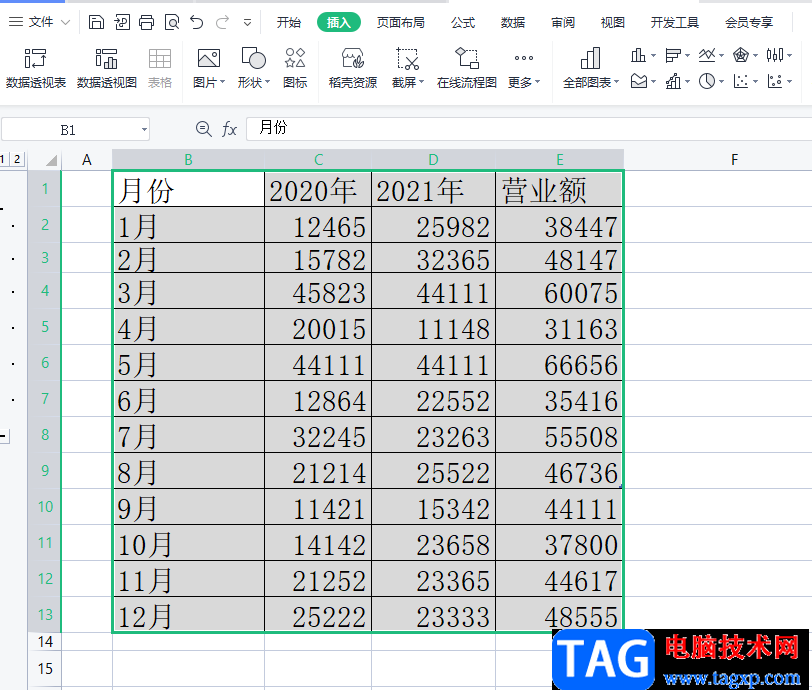
Task: Select row 14 header
Action: pyautogui.click(x=45, y=642)
